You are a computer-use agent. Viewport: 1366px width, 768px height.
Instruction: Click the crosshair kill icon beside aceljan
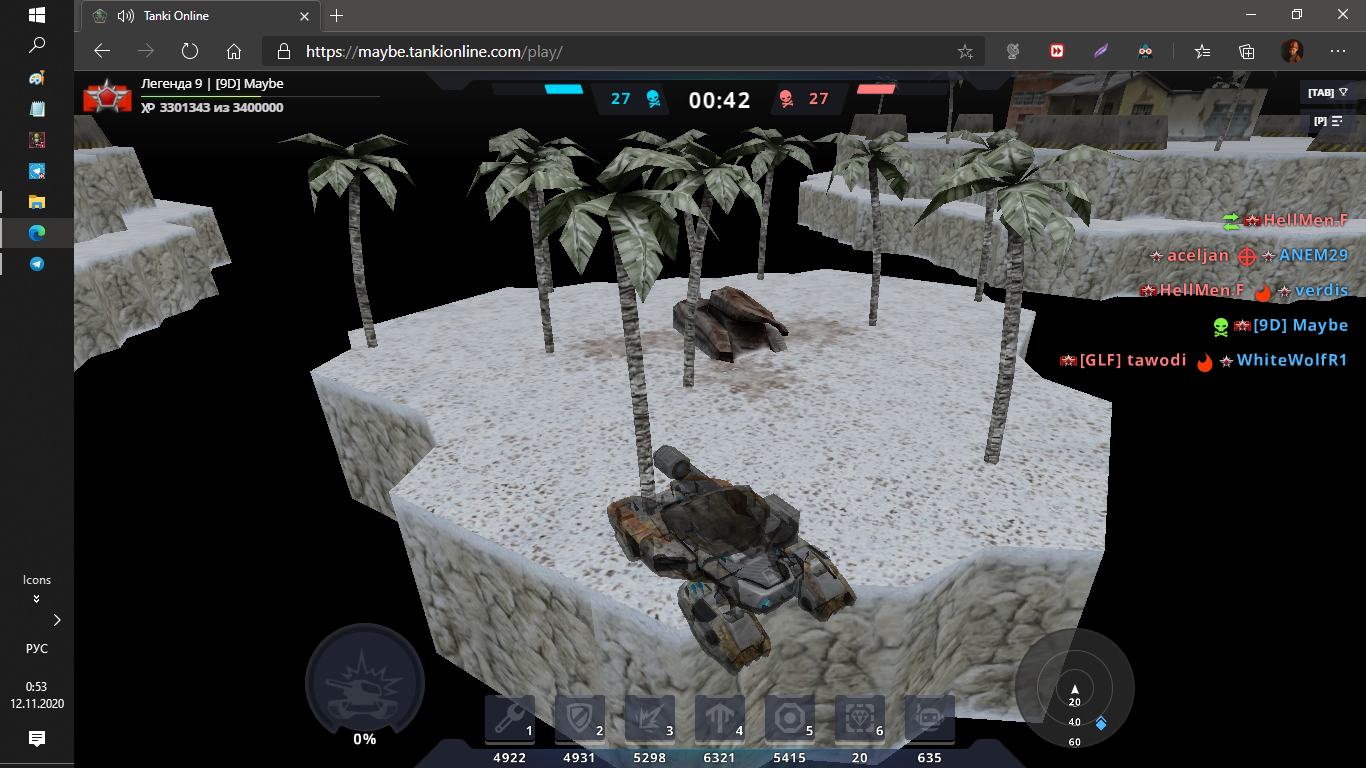click(1246, 256)
